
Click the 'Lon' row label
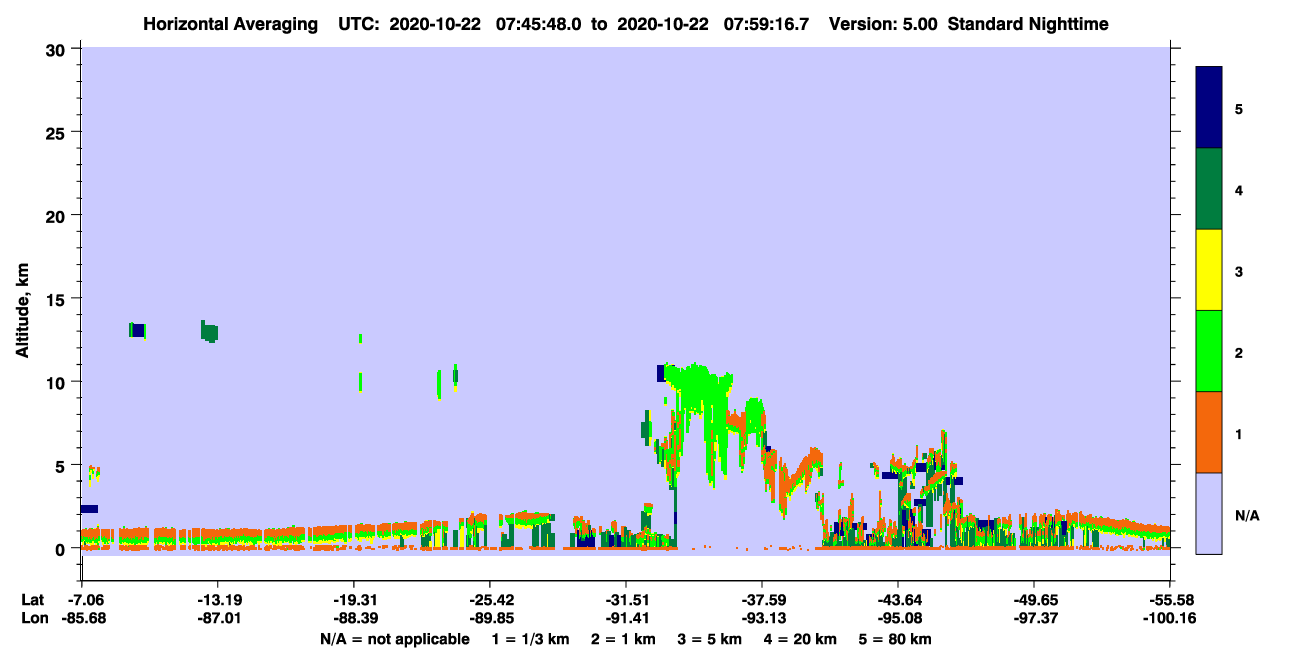click(33, 618)
